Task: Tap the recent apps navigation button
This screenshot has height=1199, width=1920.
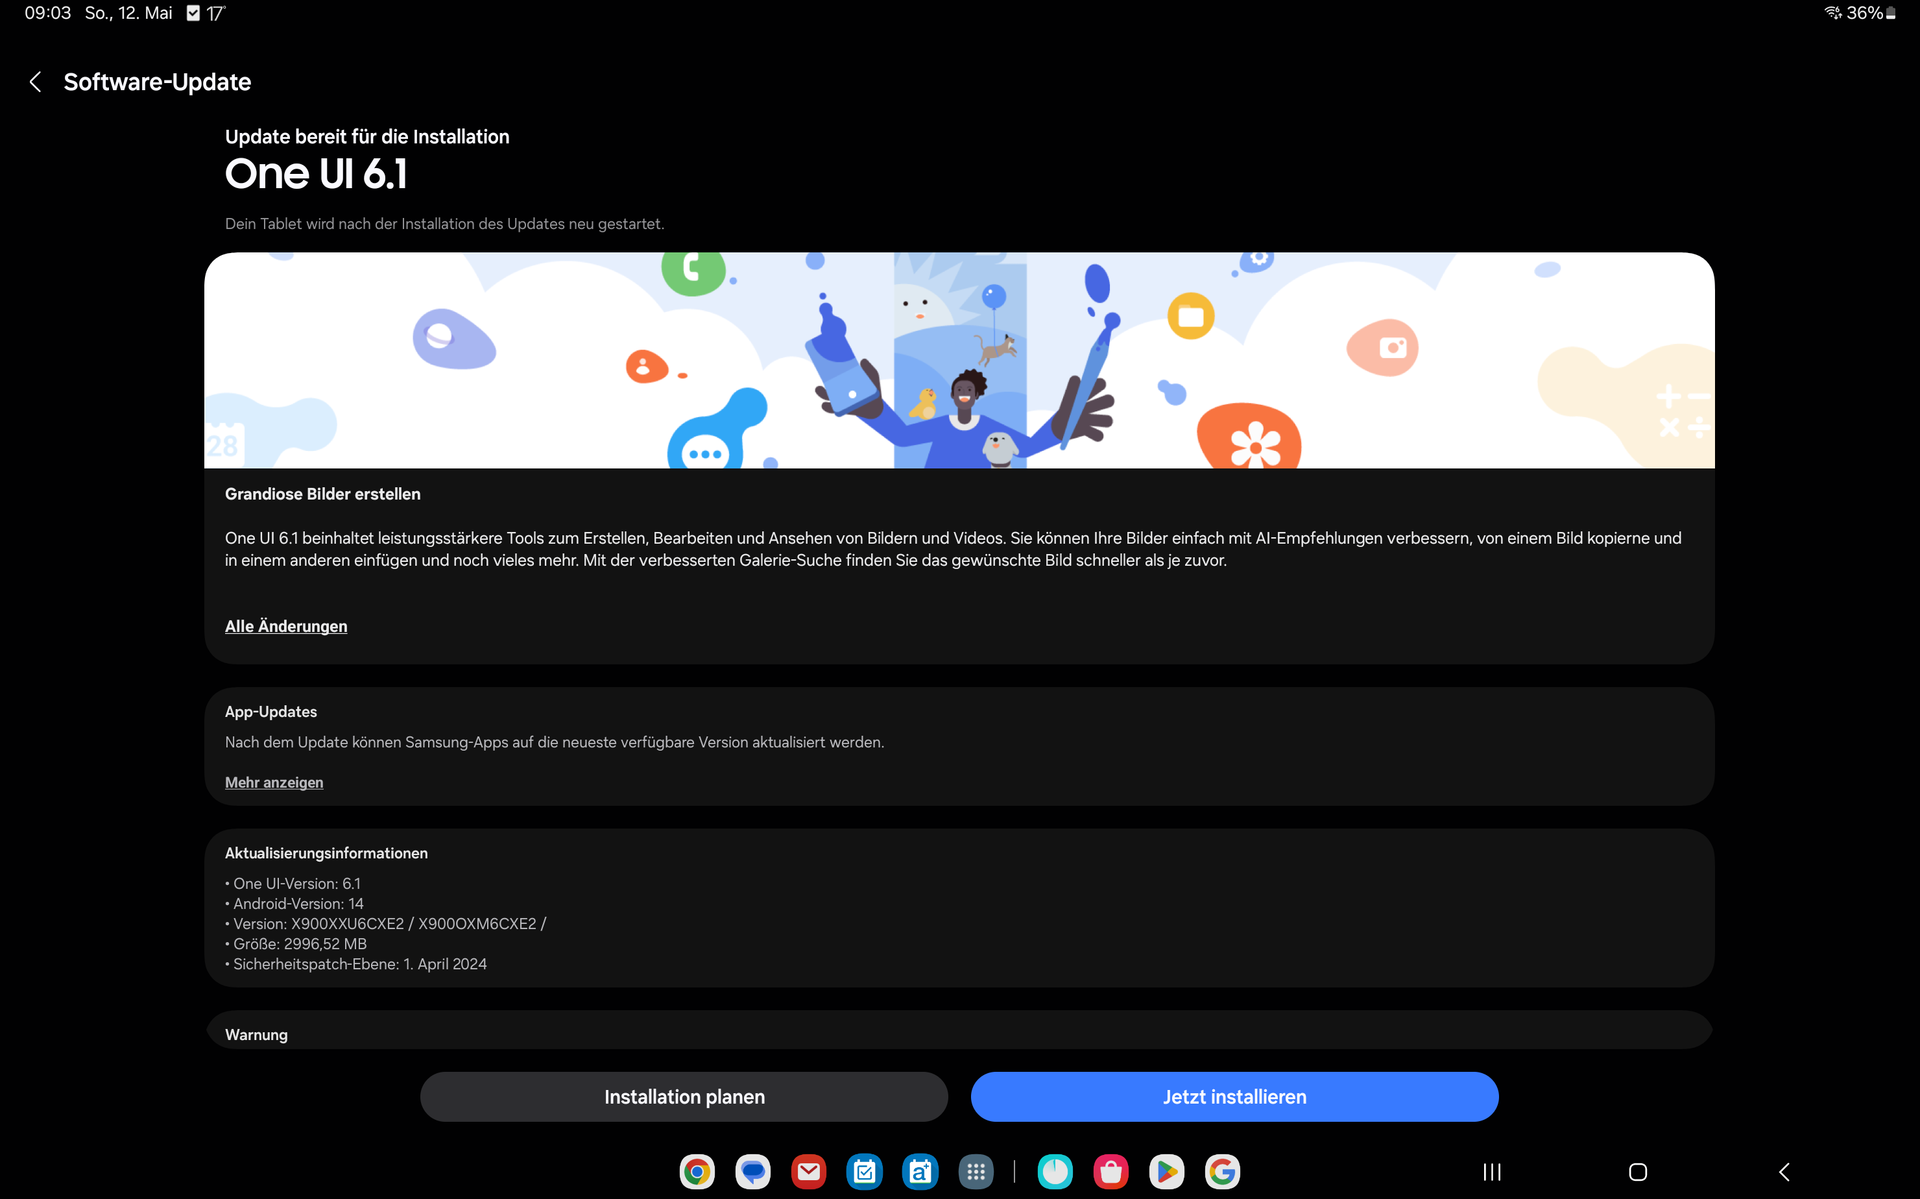Action: (x=1492, y=1171)
